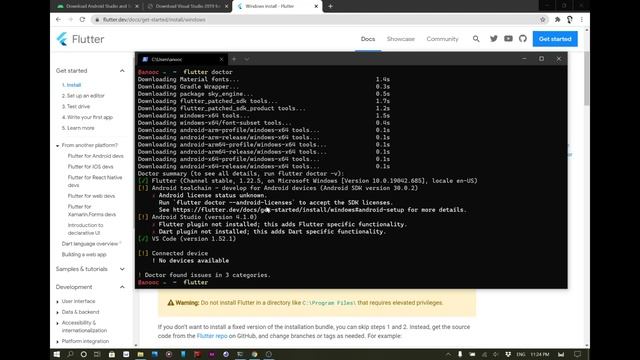Open Windows taskbar search icon
Image resolution: width=640 pixels, height=360 pixels.
(x=70, y=354)
